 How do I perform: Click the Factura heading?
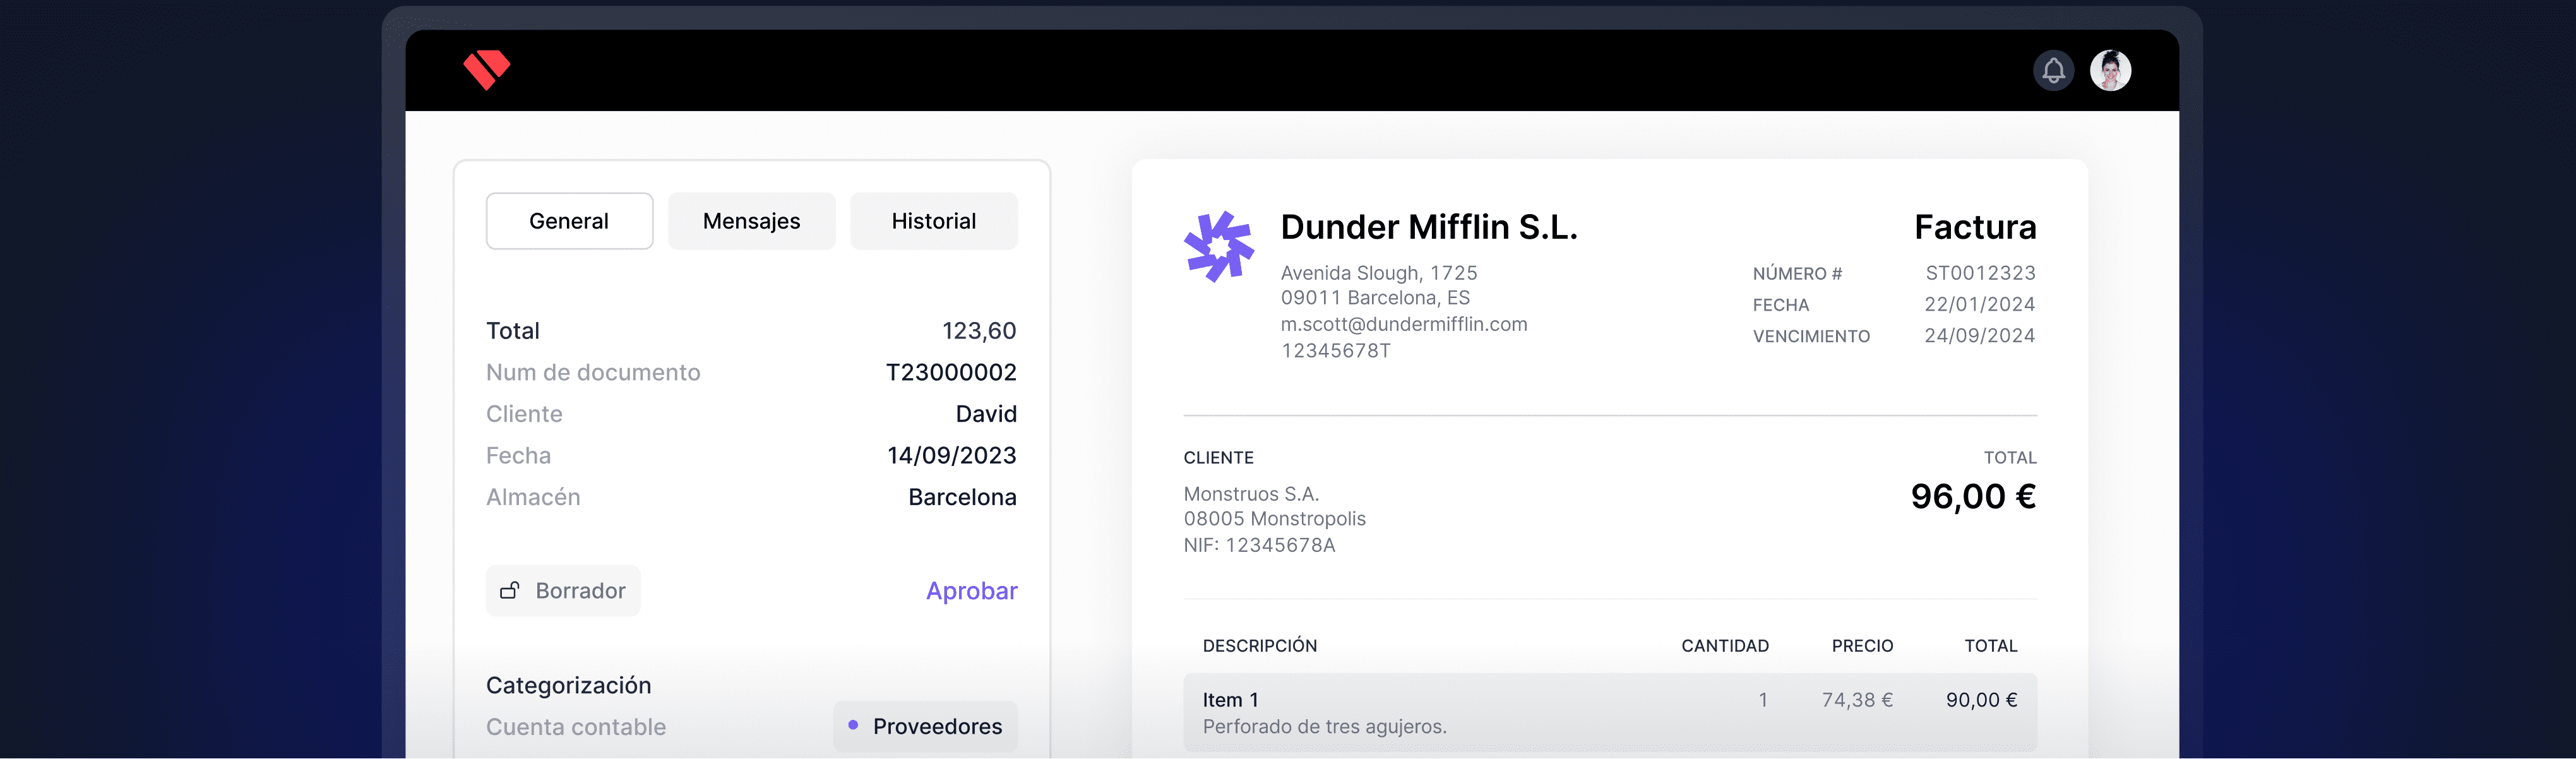pos(1975,227)
